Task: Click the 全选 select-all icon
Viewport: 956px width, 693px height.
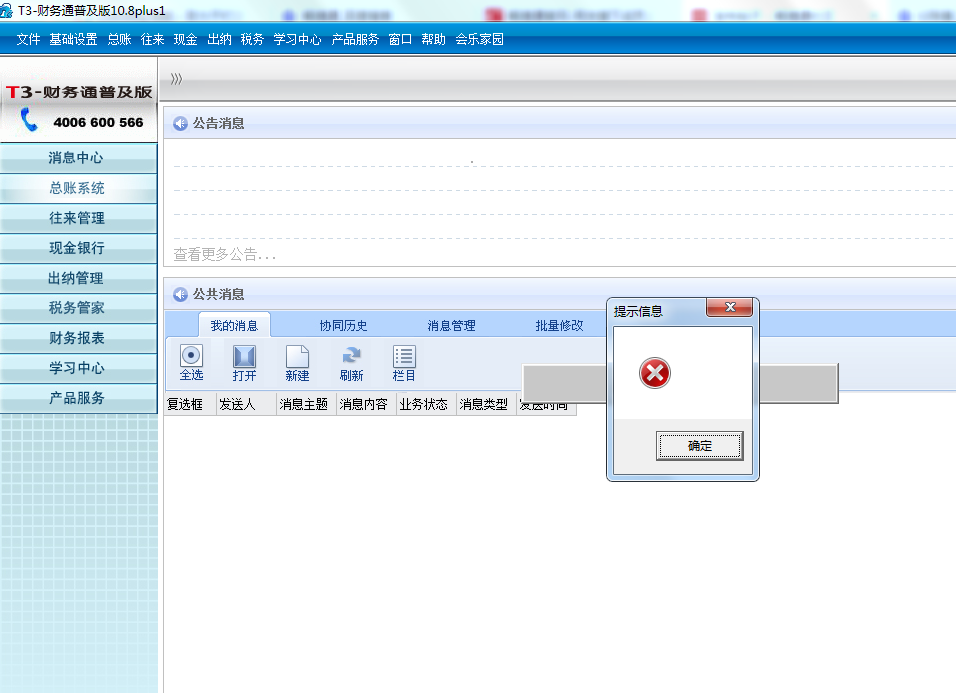Action: (x=191, y=356)
